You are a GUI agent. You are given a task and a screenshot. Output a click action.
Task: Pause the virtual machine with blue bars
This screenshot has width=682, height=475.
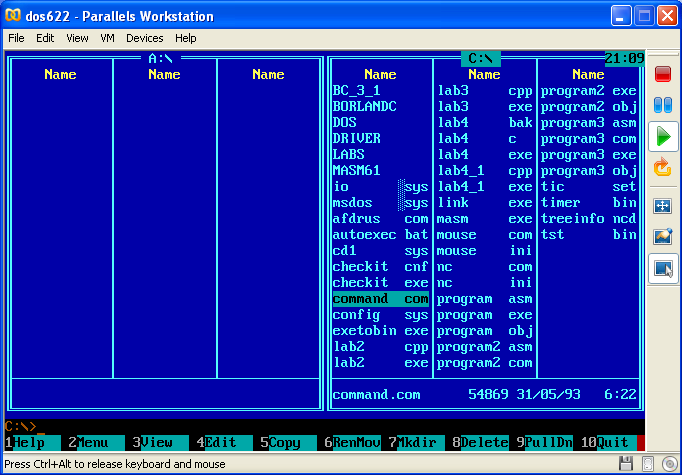[663, 105]
